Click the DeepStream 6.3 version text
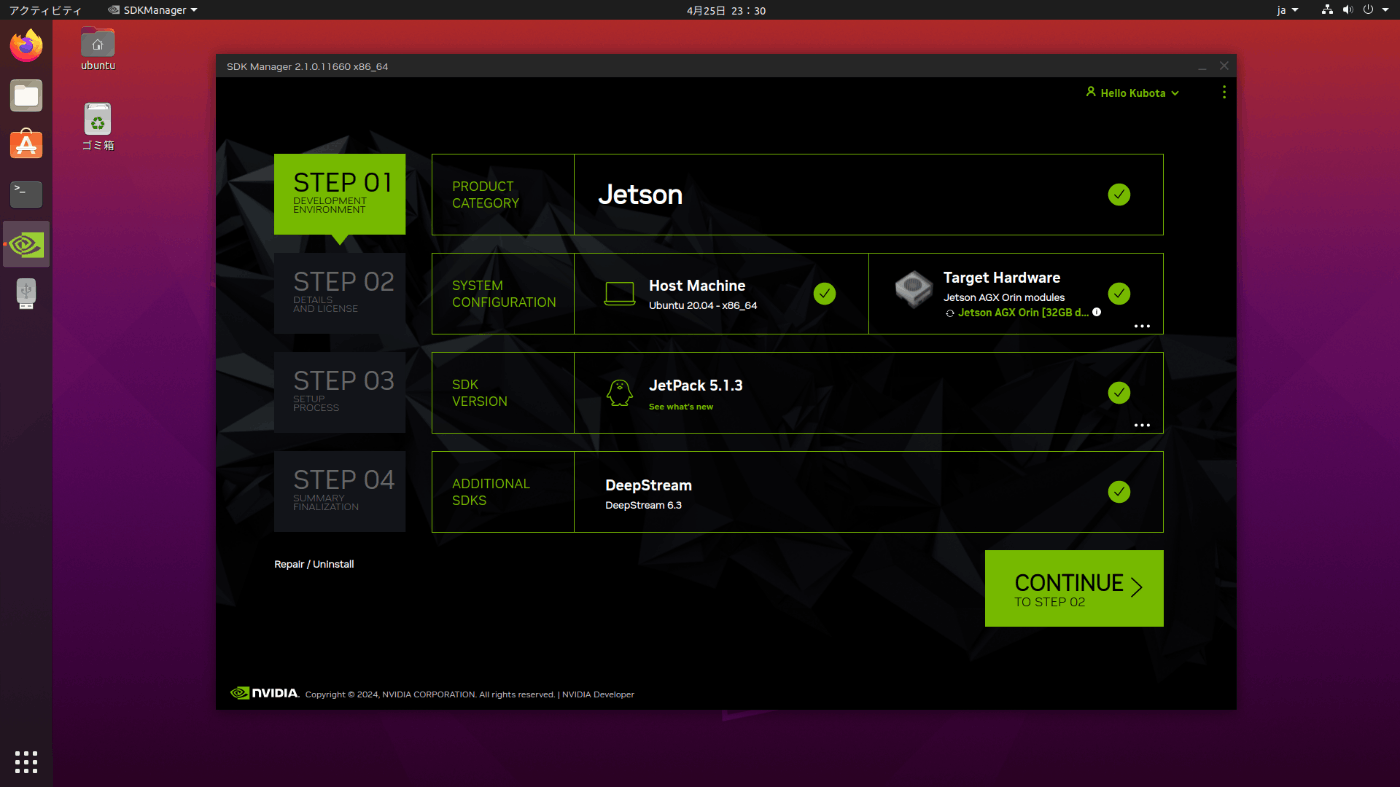Image resolution: width=1400 pixels, height=787 pixels. [x=643, y=505]
